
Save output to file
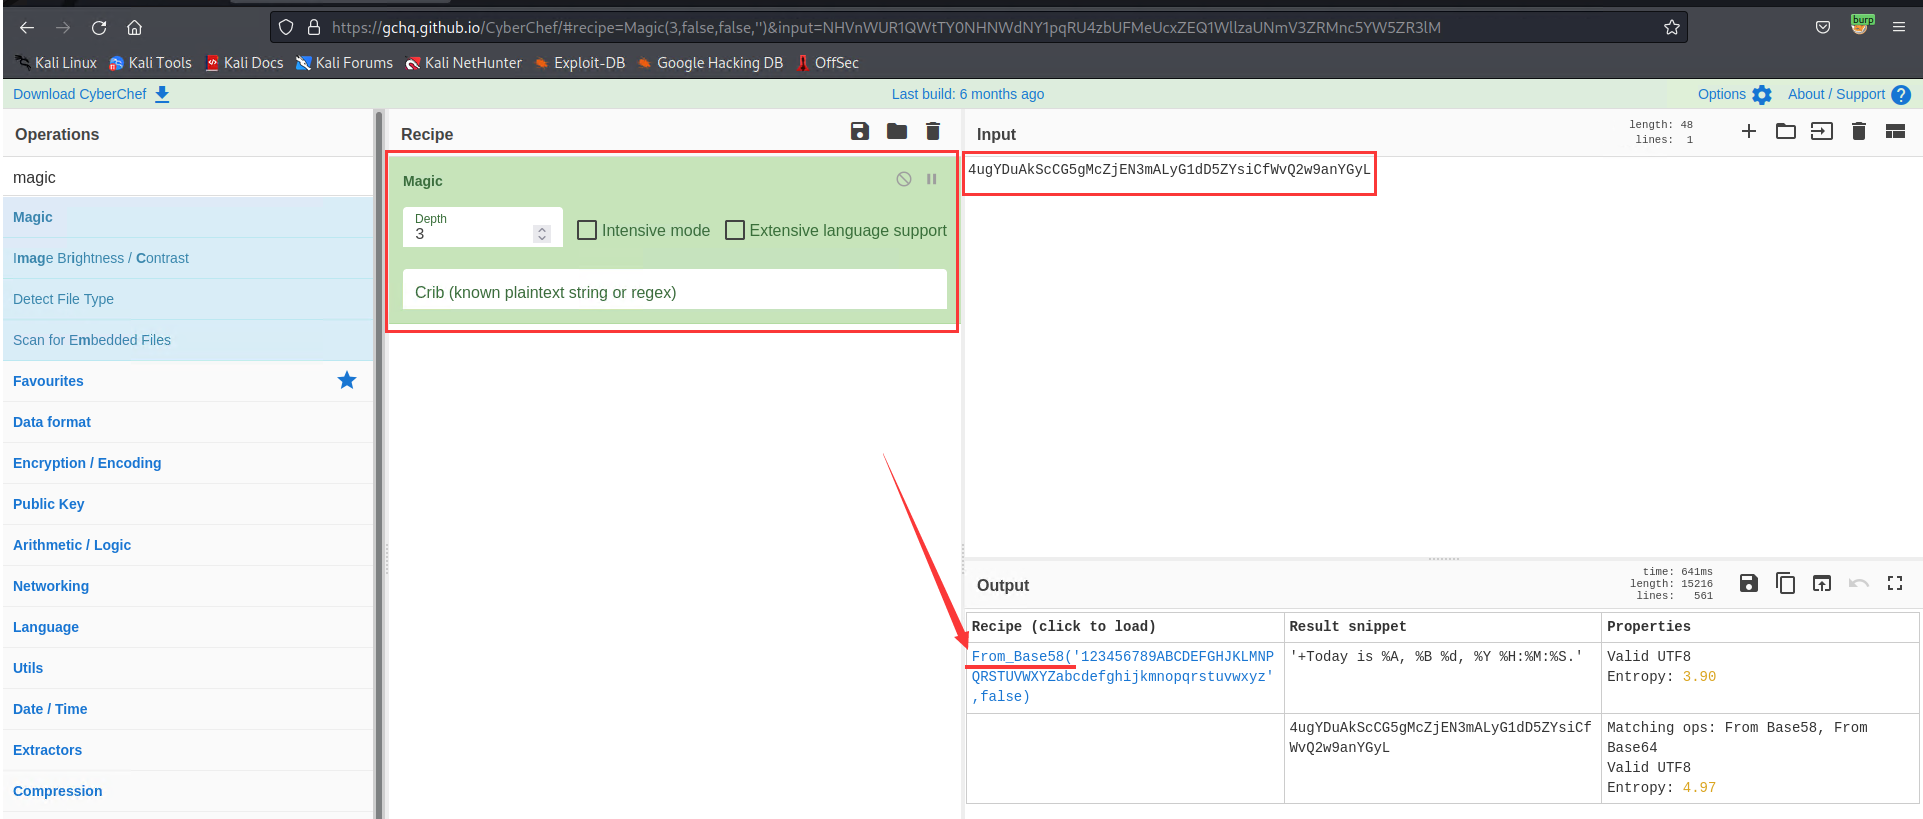coord(1749,583)
